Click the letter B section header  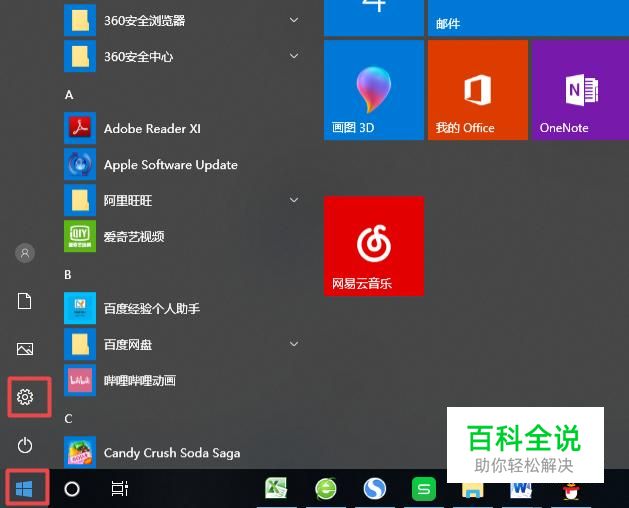coord(68,274)
